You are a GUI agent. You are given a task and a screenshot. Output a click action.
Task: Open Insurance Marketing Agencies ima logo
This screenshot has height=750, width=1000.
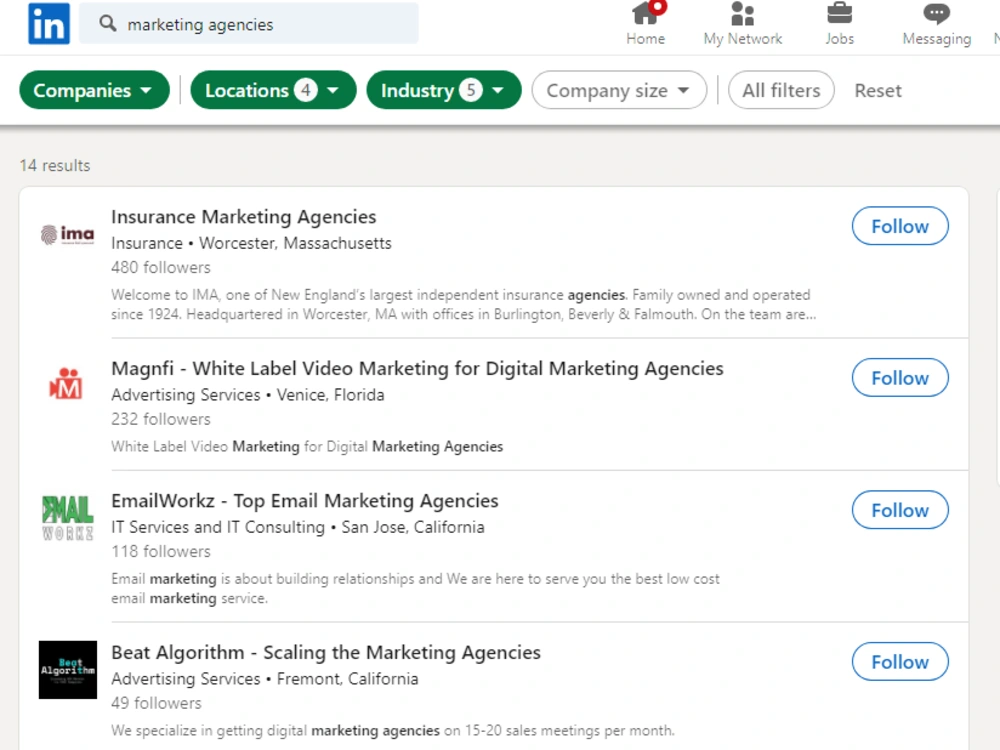[x=68, y=235]
